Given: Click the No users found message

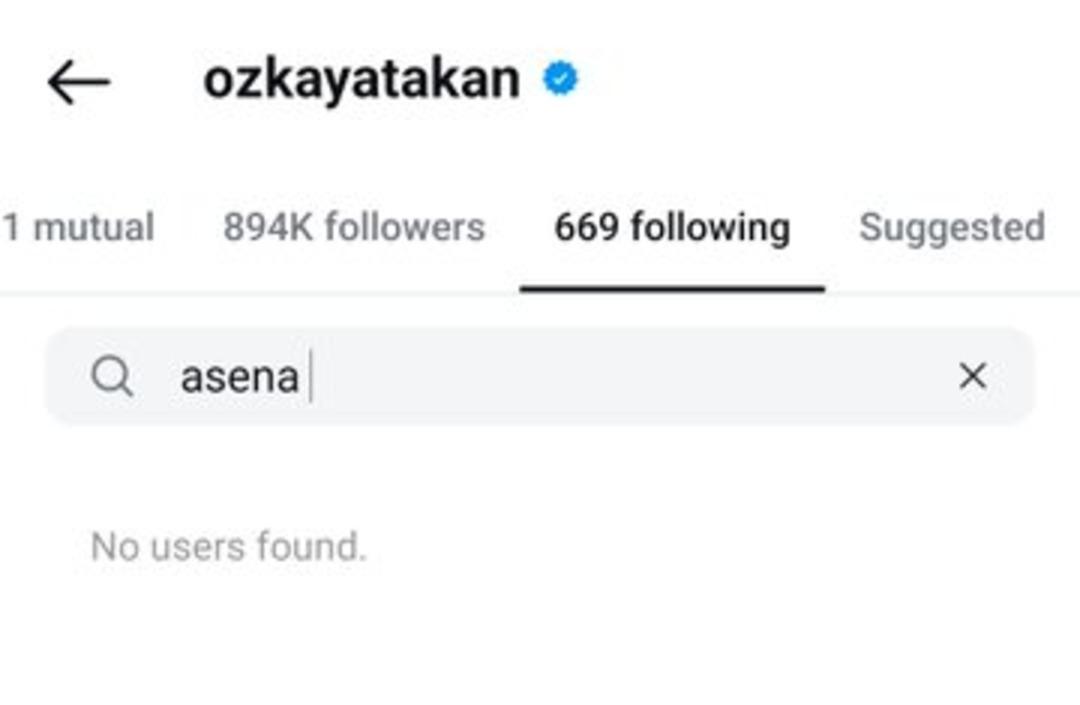Looking at the screenshot, I should coord(229,547).
